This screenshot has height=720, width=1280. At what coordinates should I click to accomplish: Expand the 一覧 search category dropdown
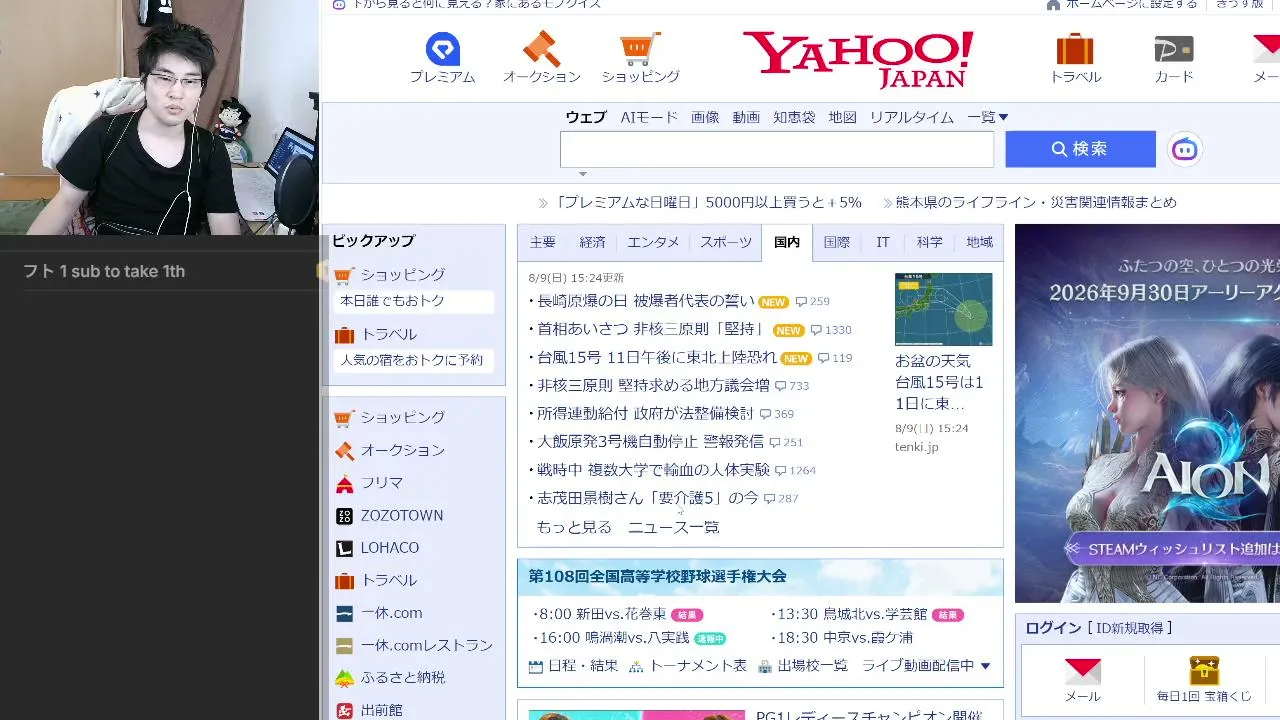988,117
